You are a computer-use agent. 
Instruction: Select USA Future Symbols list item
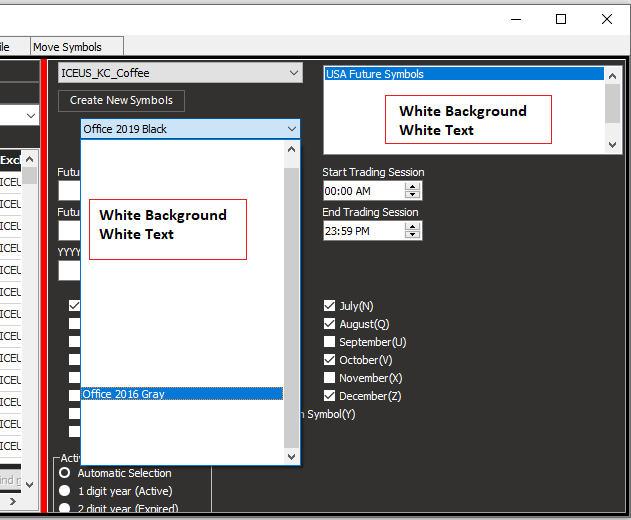tap(464, 74)
